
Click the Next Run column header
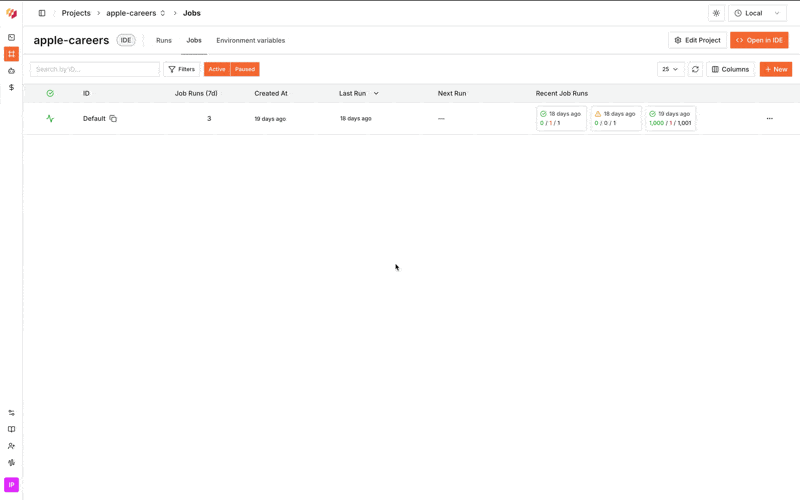point(452,93)
